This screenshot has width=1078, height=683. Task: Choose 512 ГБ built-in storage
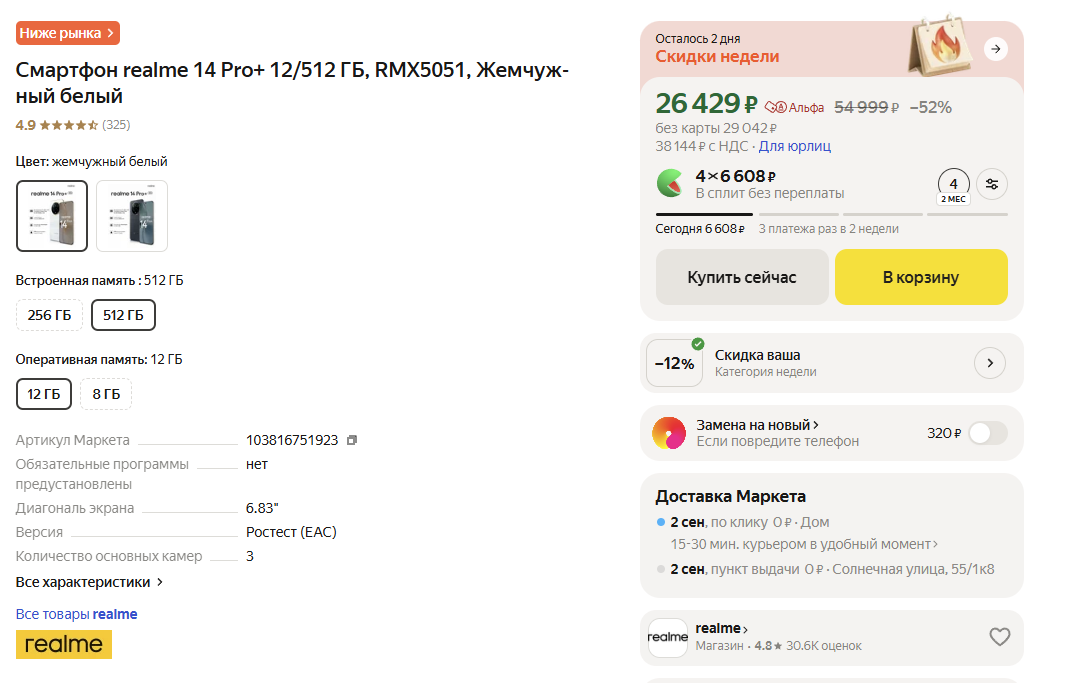[124, 315]
